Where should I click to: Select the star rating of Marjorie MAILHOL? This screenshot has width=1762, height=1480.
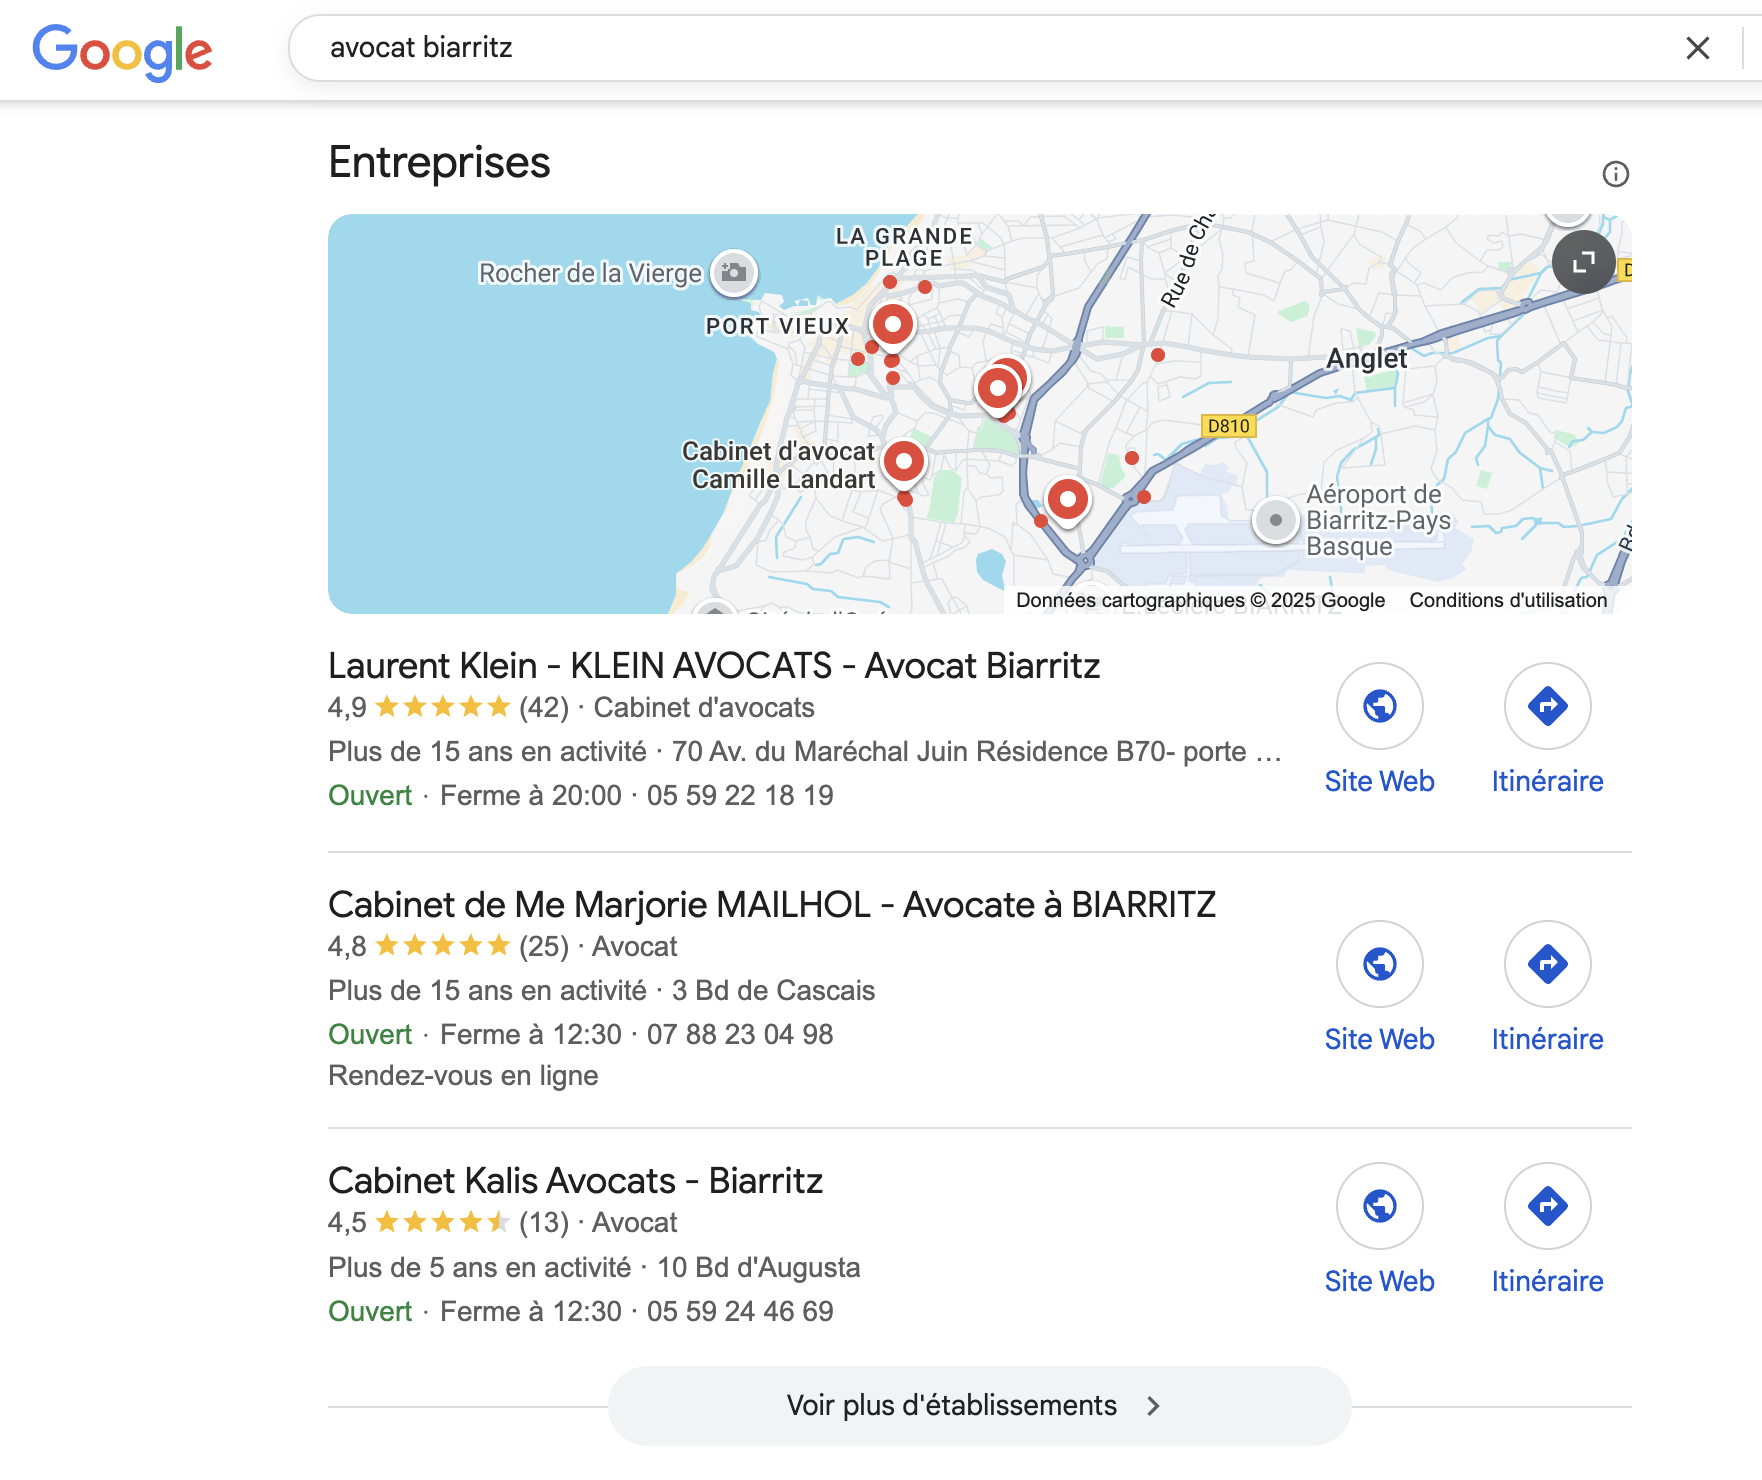pyautogui.click(x=440, y=944)
